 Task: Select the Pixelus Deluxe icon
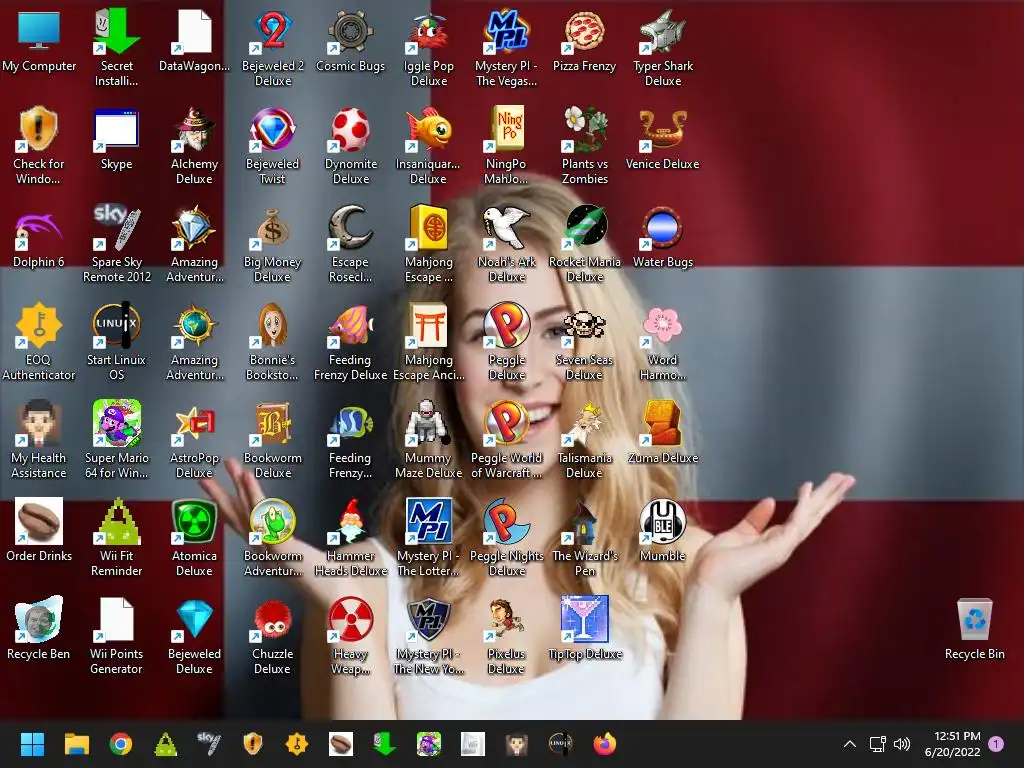pyautogui.click(x=506, y=619)
